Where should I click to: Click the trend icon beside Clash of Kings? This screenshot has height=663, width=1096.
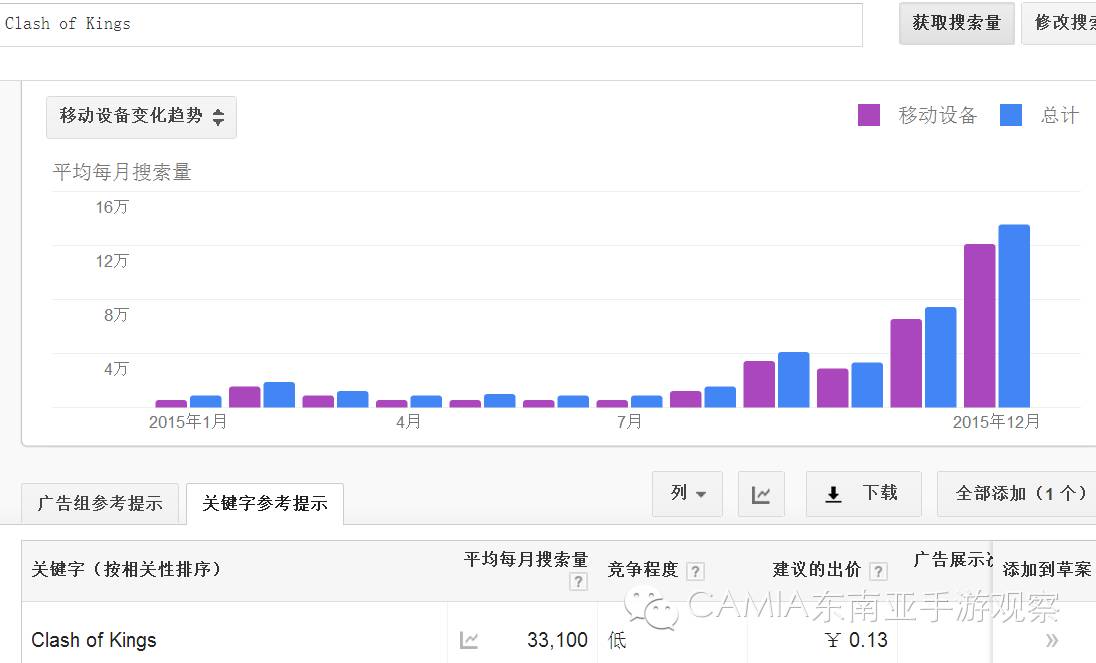(x=469, y=640)
